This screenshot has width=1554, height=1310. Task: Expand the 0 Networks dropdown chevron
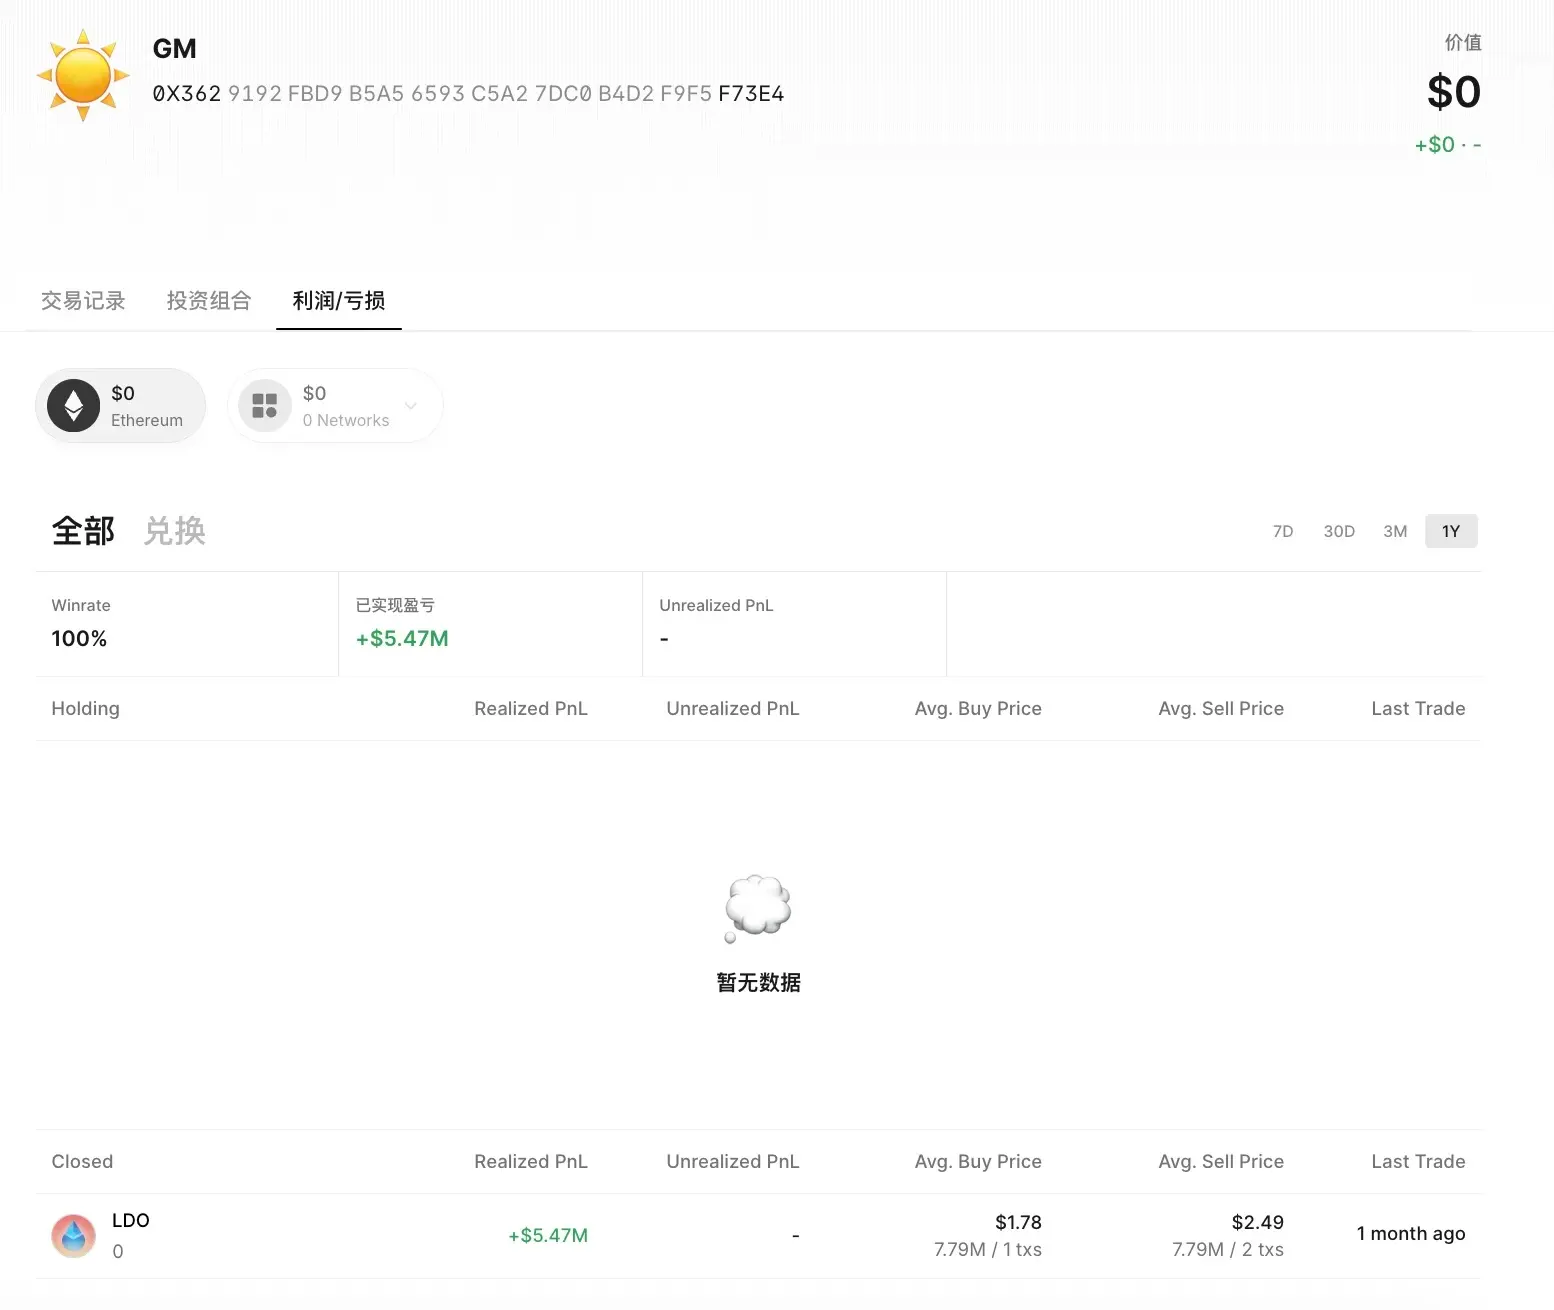tap(411, 406)
